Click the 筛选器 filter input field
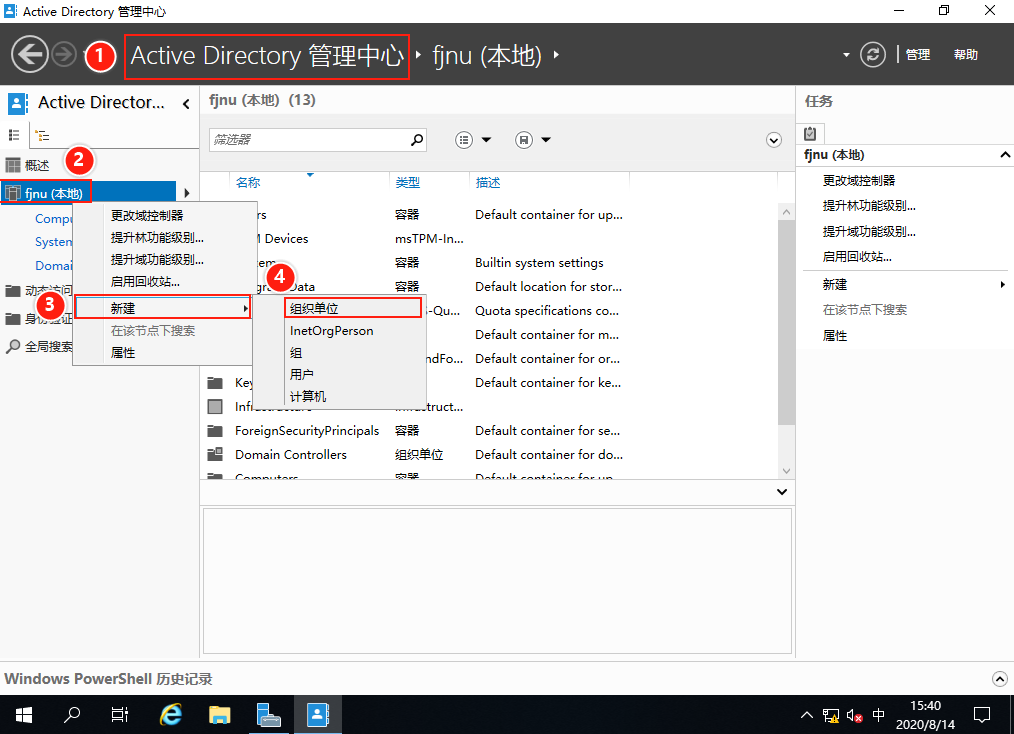 [x=309, y=140]
